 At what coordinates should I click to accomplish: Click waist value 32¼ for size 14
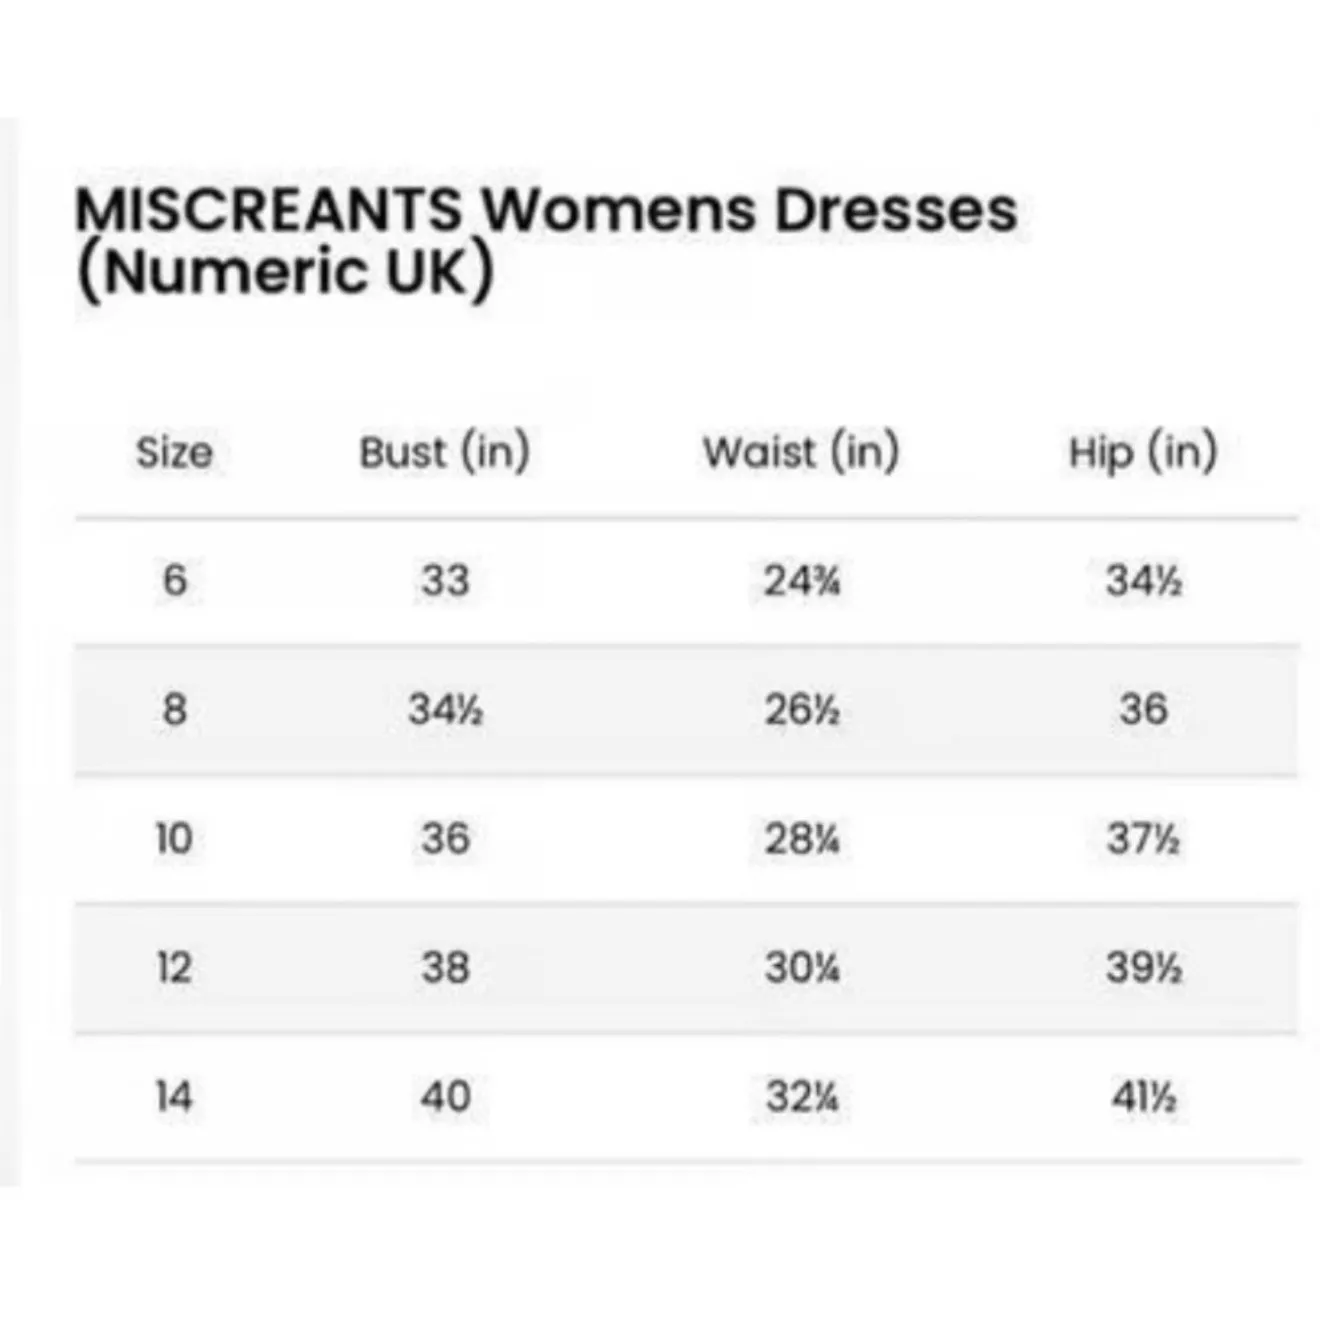801,1096
